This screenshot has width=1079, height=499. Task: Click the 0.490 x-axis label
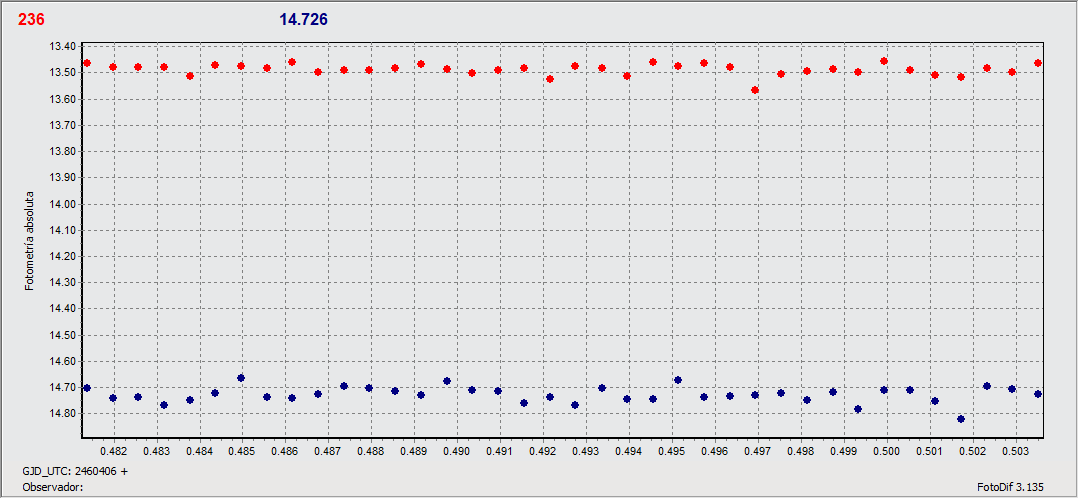coord(457,452)
